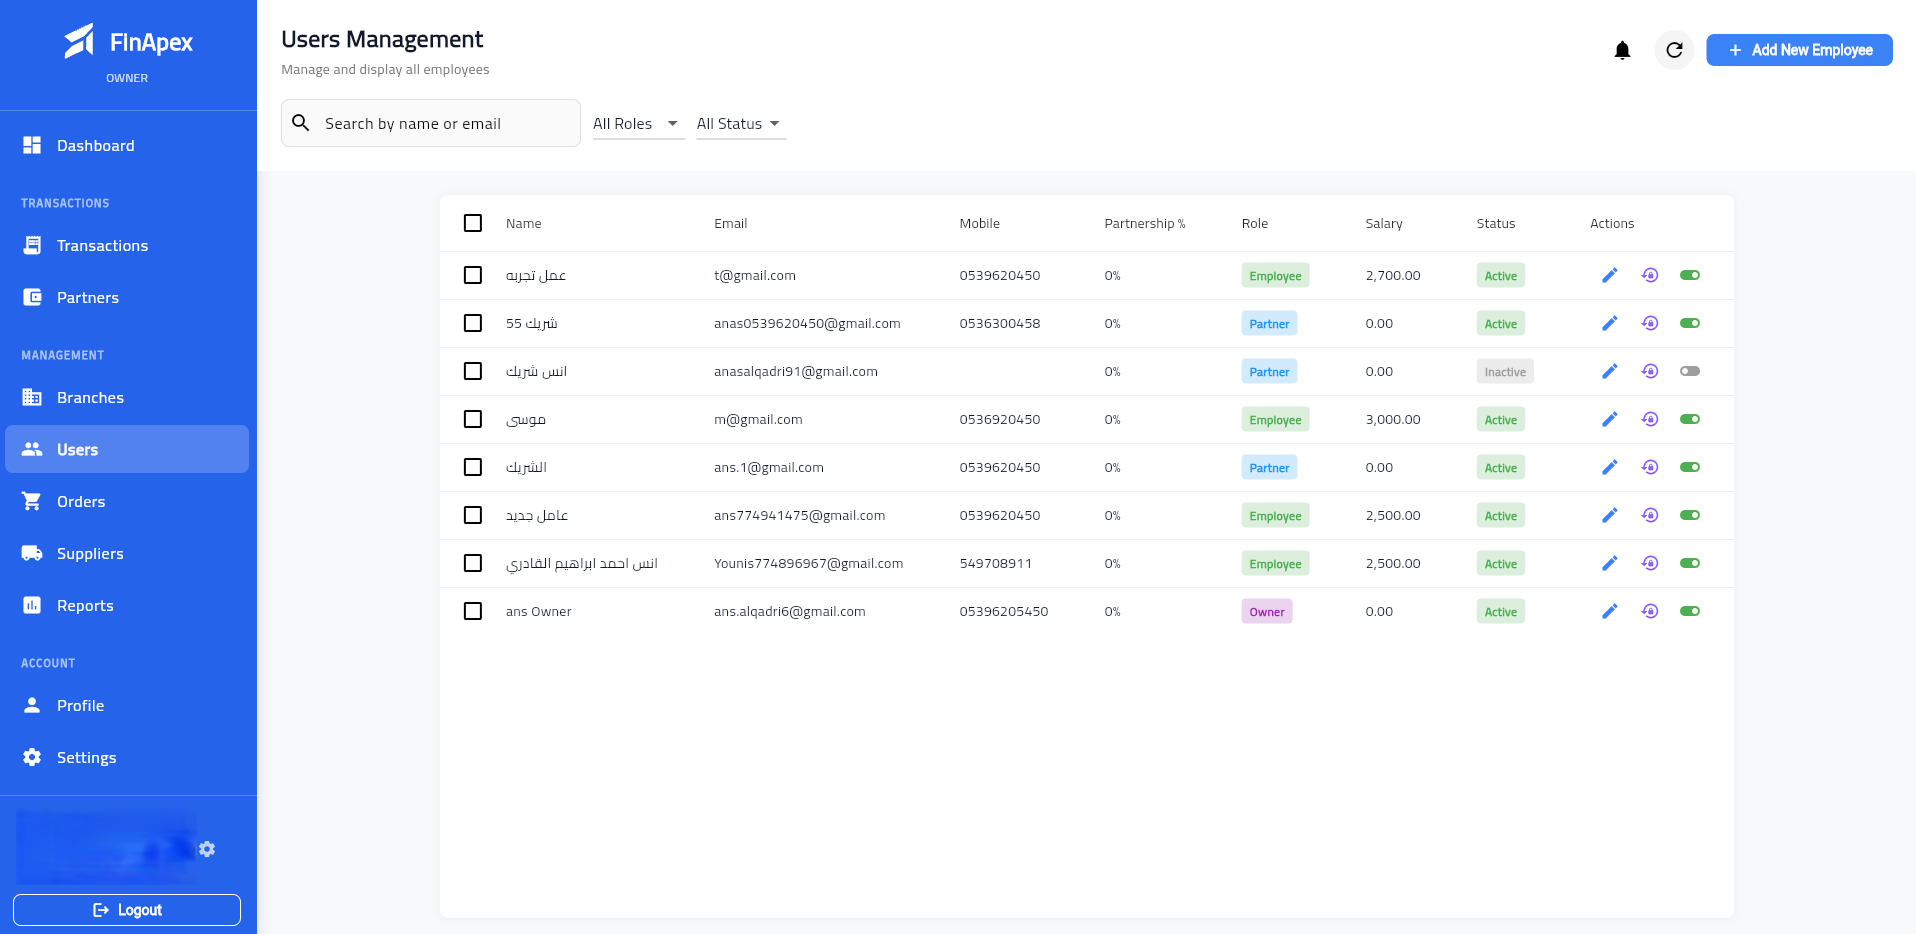Focus the search by name or email field

(431, 123)
